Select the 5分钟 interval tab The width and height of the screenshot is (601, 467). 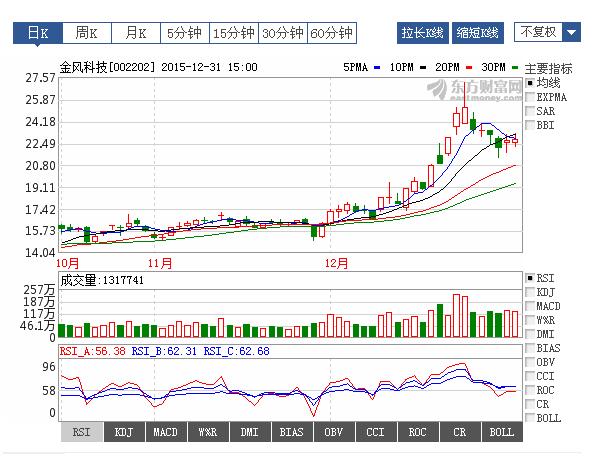tap(184, 33)
